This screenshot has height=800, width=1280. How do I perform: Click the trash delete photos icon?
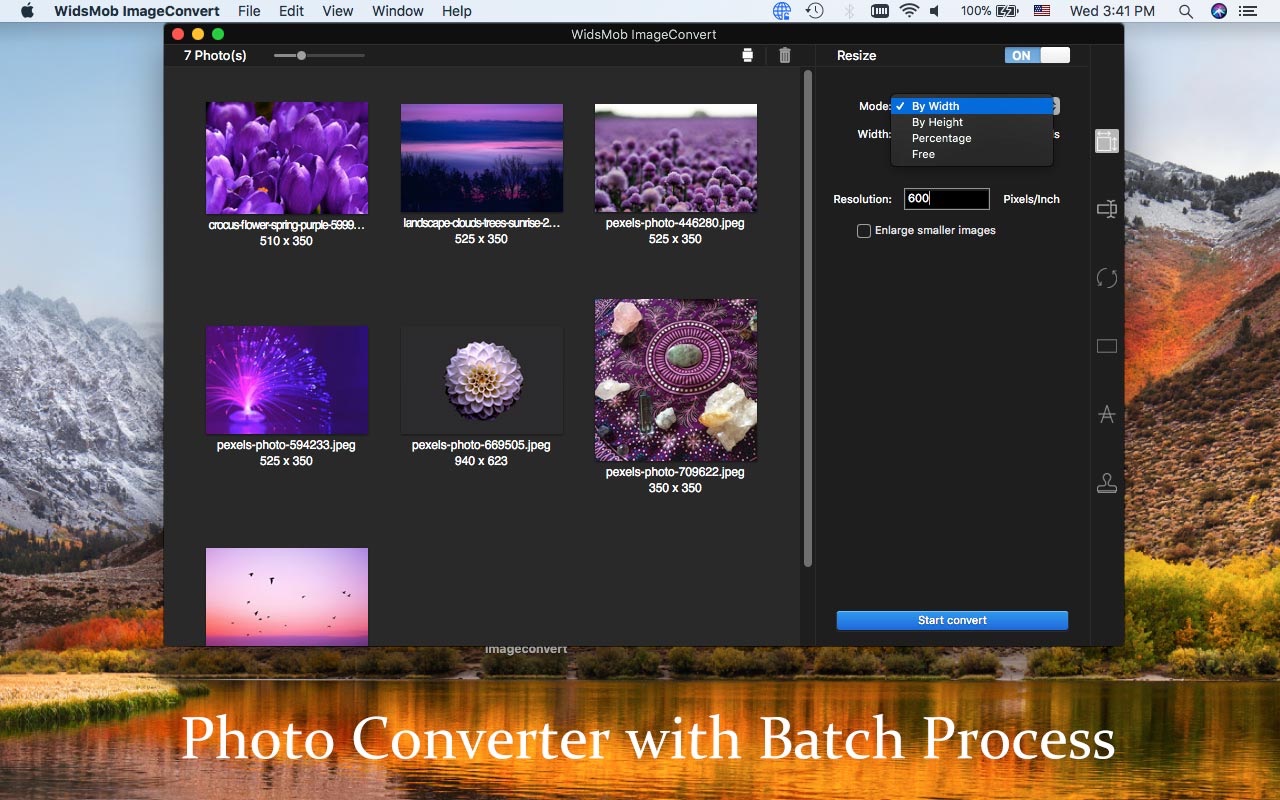pos(785,55)
